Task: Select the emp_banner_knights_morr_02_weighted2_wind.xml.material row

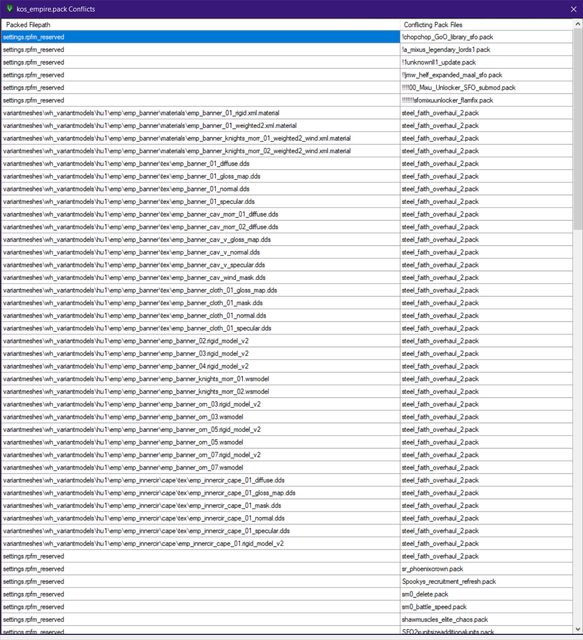Action: pyautogui.click(x=200, y=151)
